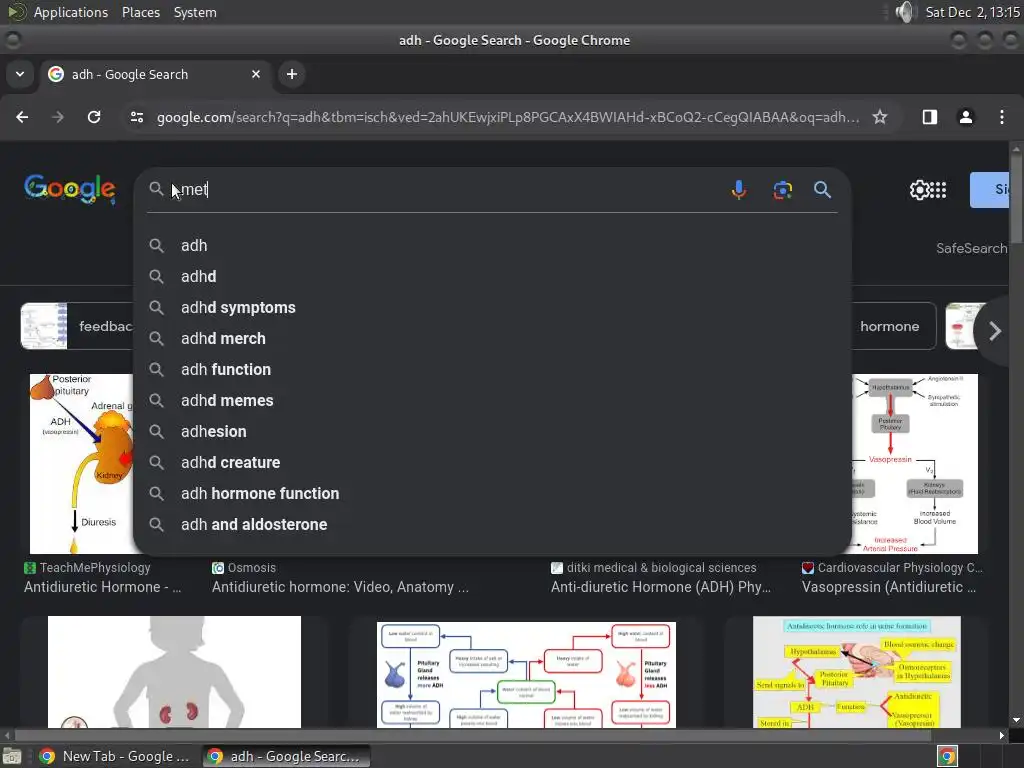Open the Google apps grid
Screen dimensions: 1024x768
938,190
